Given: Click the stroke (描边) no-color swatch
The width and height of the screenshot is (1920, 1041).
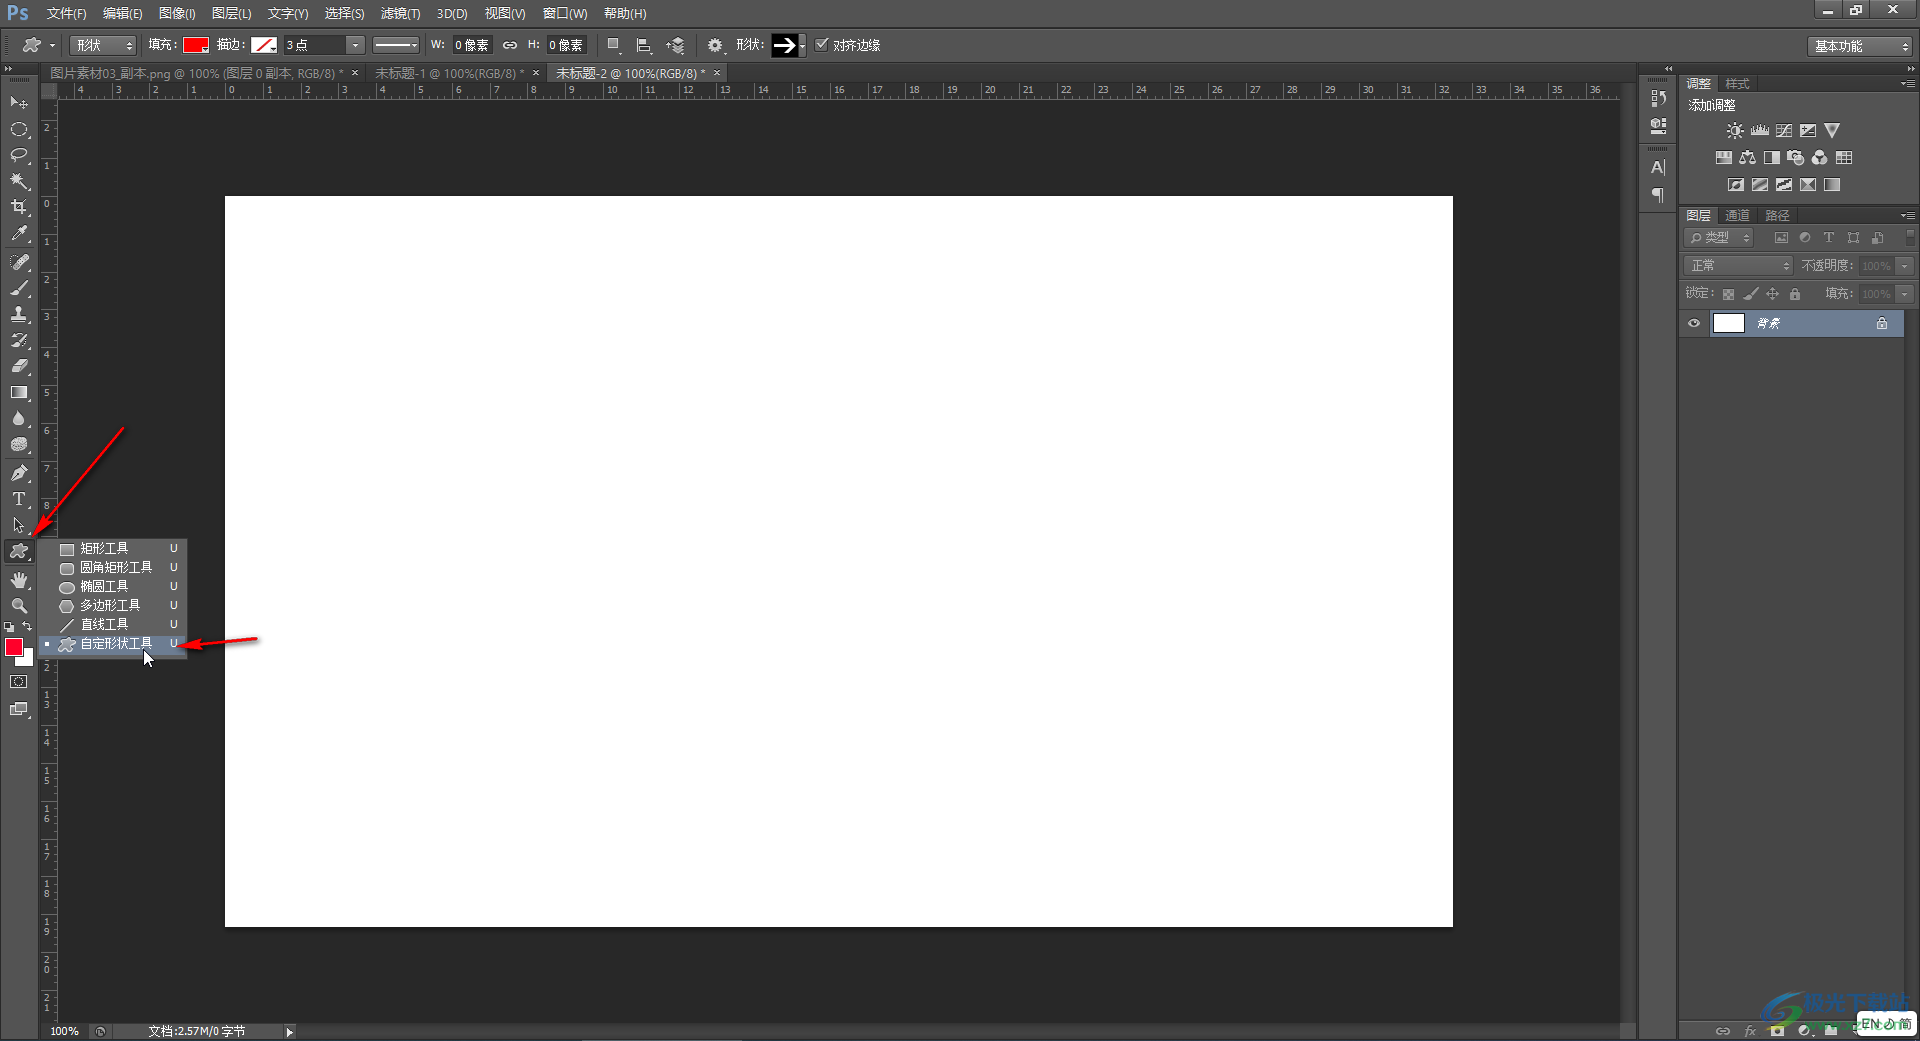Looking at the screenshot, I should (264, 45).
